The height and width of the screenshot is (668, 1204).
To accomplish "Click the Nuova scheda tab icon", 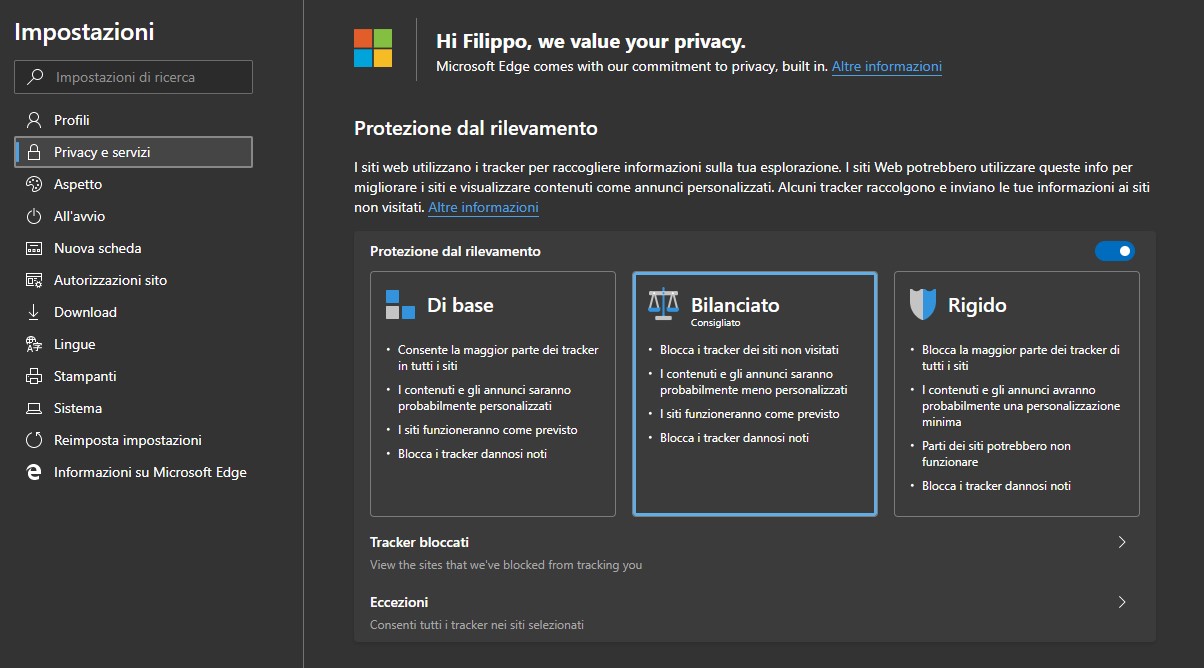I will [34, 248].
